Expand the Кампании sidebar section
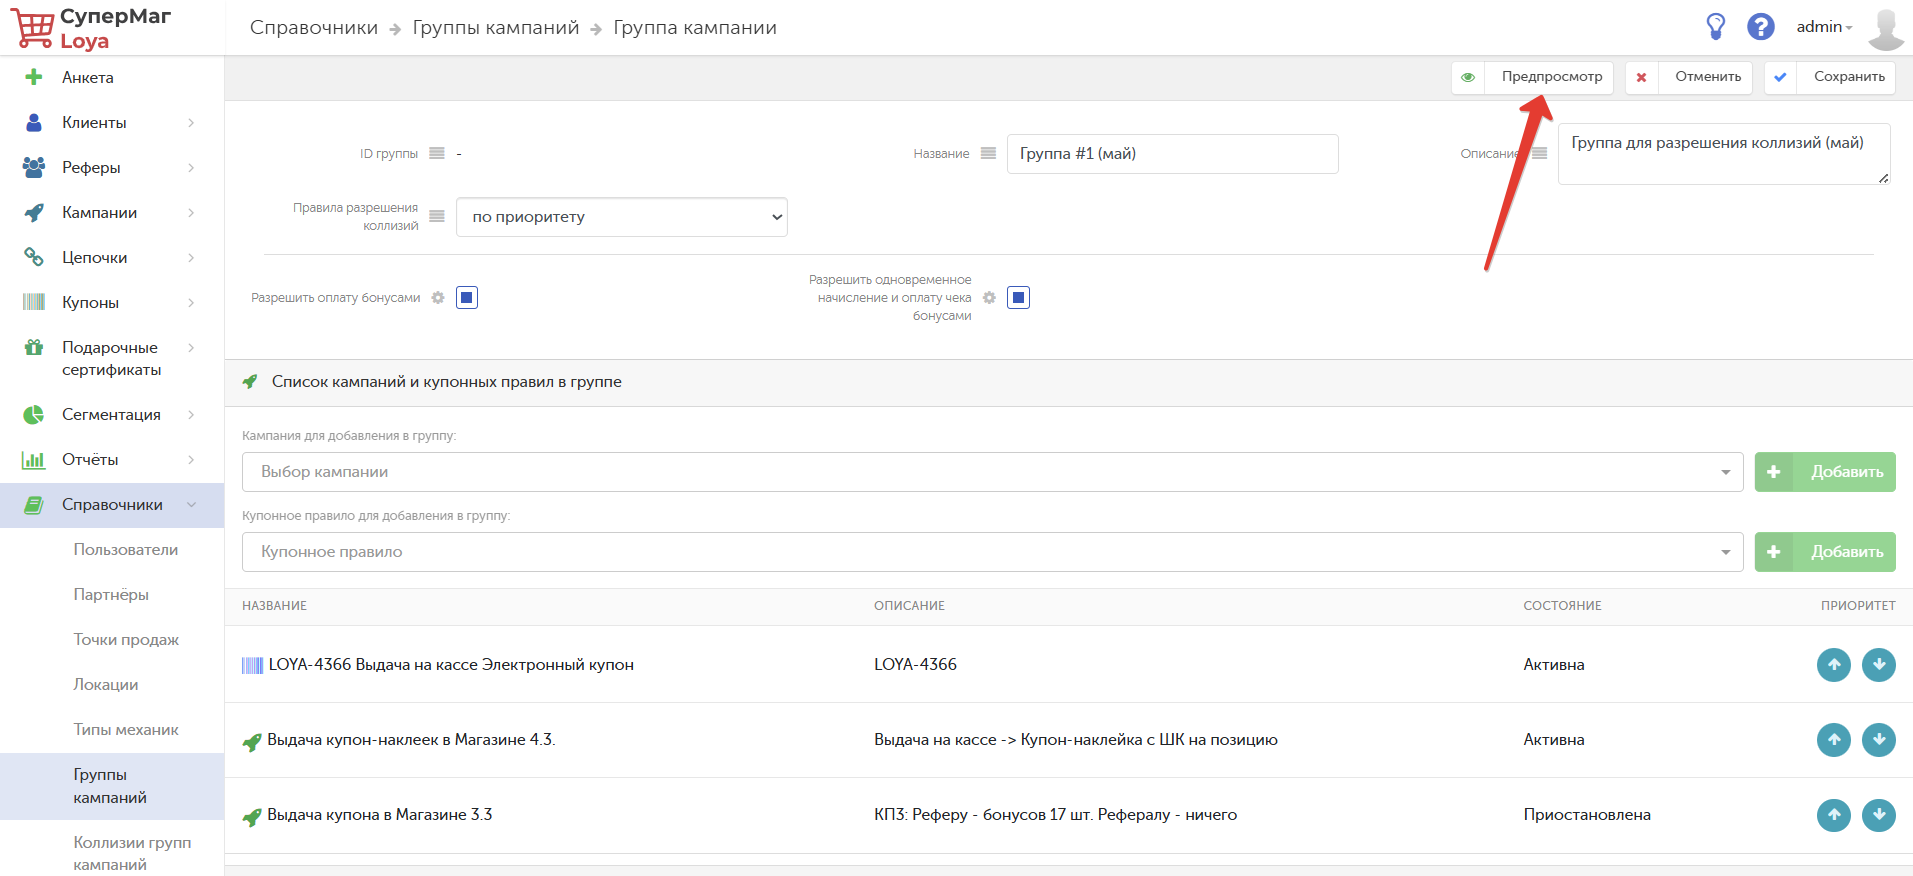1913x876 pixels. (191, 212)
